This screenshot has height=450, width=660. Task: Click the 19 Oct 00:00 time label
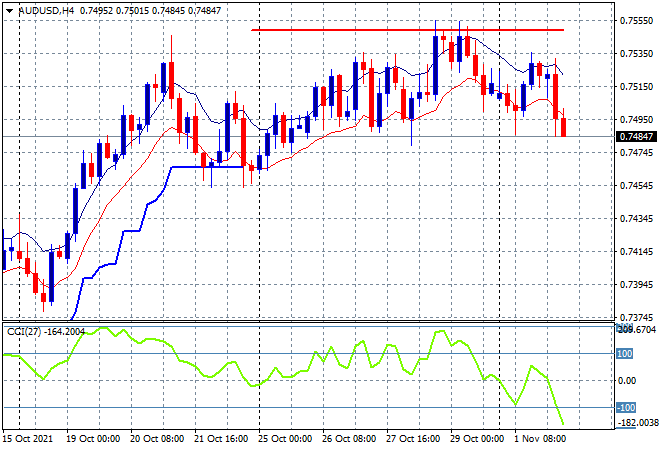(93, 439)
